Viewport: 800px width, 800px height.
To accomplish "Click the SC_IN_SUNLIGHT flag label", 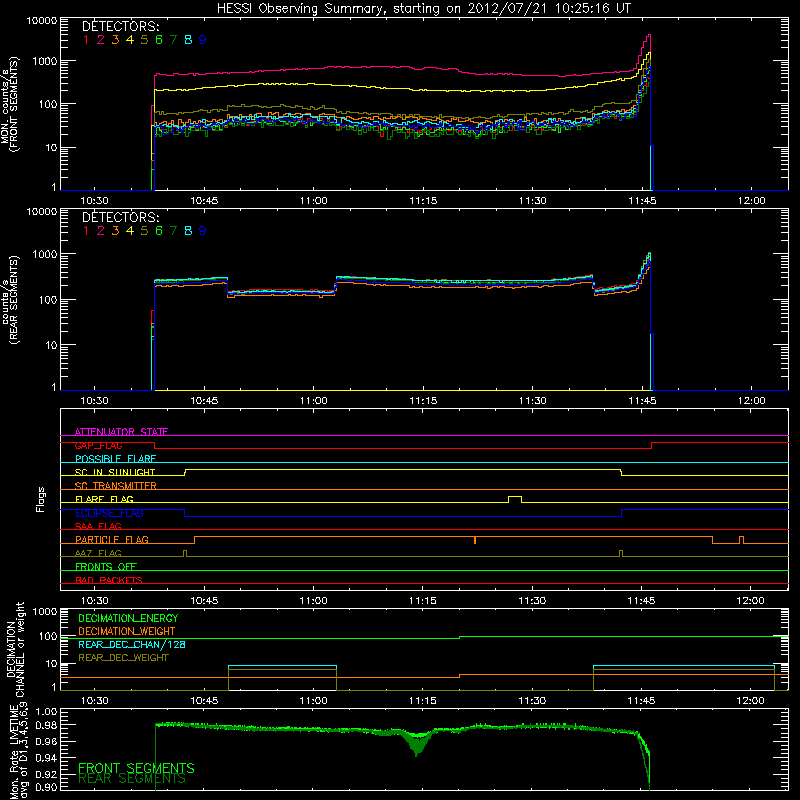I will 115,472.
